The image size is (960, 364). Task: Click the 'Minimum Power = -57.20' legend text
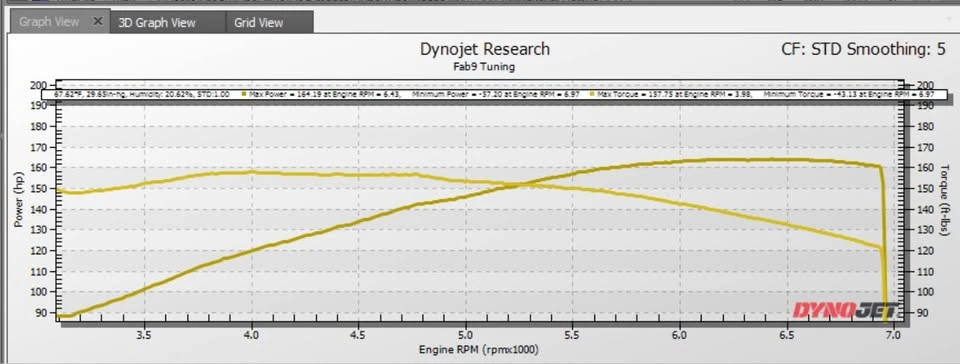pos(496,95)
